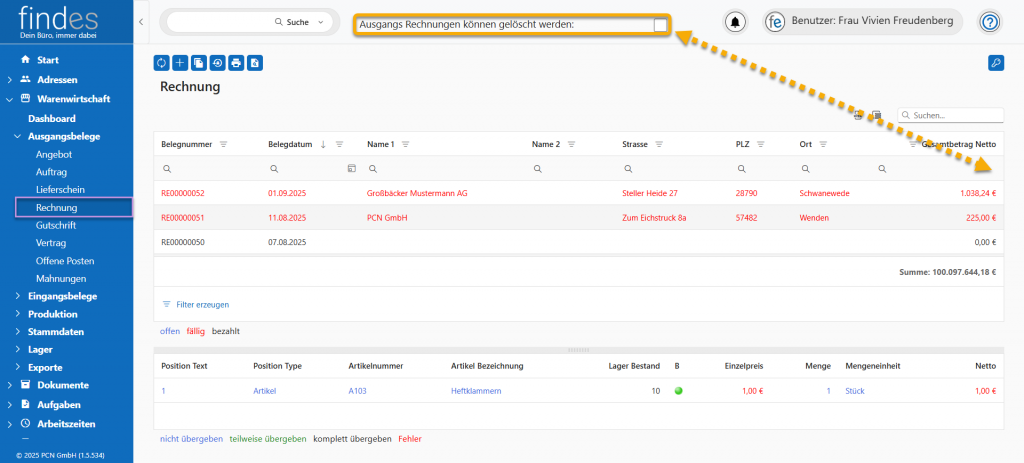Click the refresh icon in the toolbar
Image resolution: width=1024 pixels, height=463 pixels.
click(x=162, y=63)
